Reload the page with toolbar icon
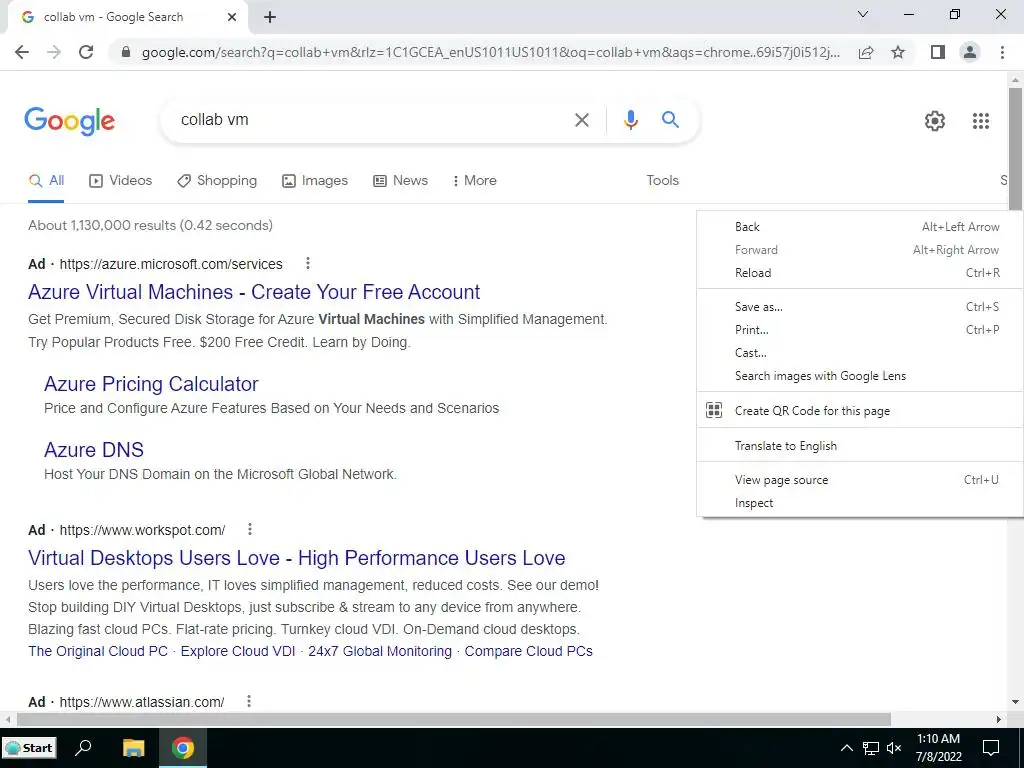Image resolution: width=1024 pixels, height=768 pixels. point(86,52)
